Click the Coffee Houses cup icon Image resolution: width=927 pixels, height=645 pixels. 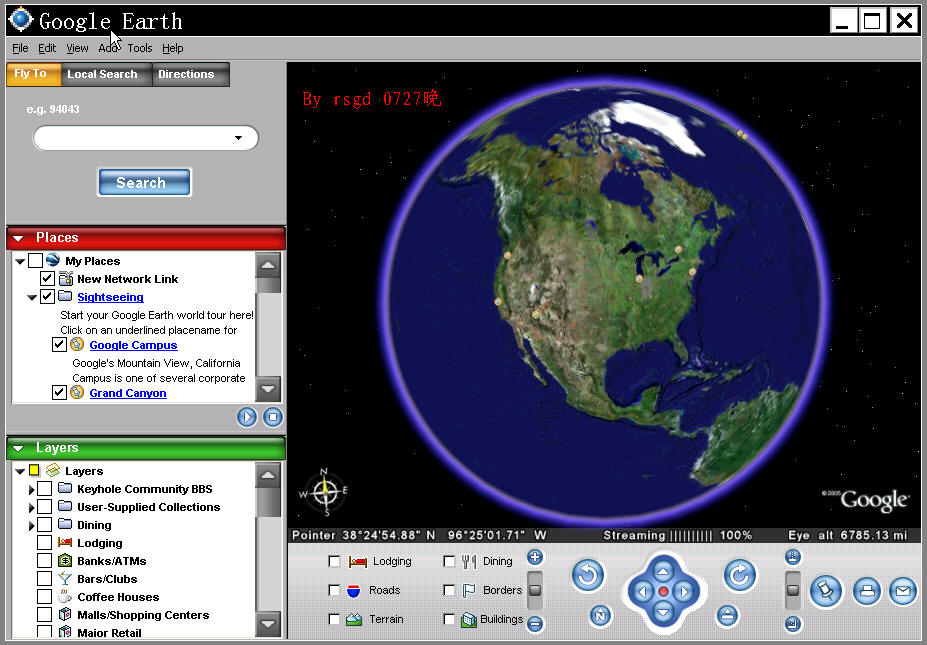pyautogui.click(x=65, y=596)
